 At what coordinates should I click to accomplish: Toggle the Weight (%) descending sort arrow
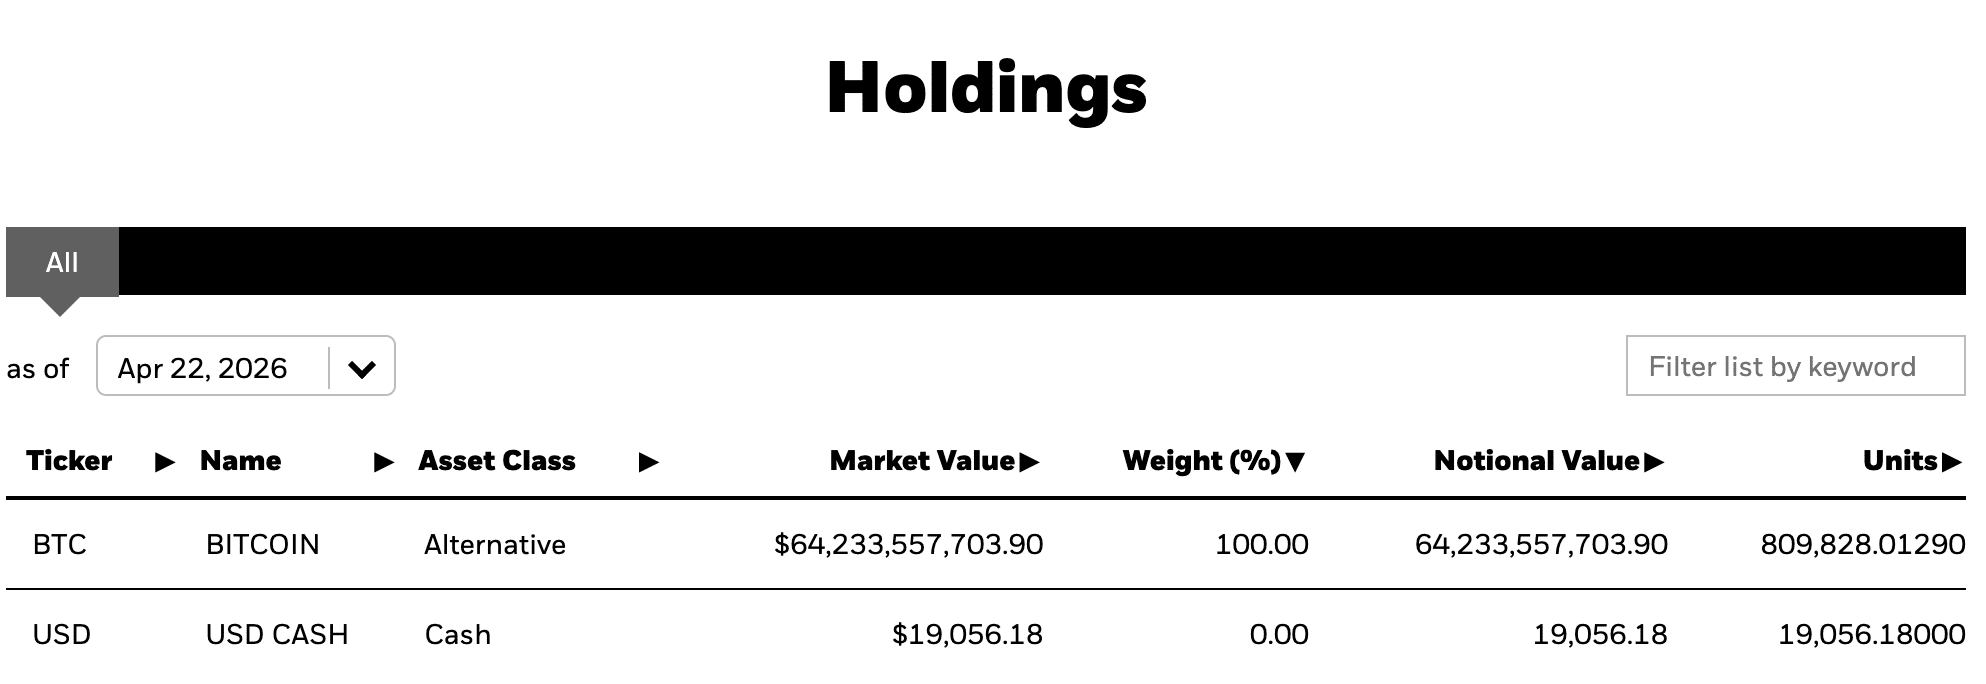[1295, 462]
